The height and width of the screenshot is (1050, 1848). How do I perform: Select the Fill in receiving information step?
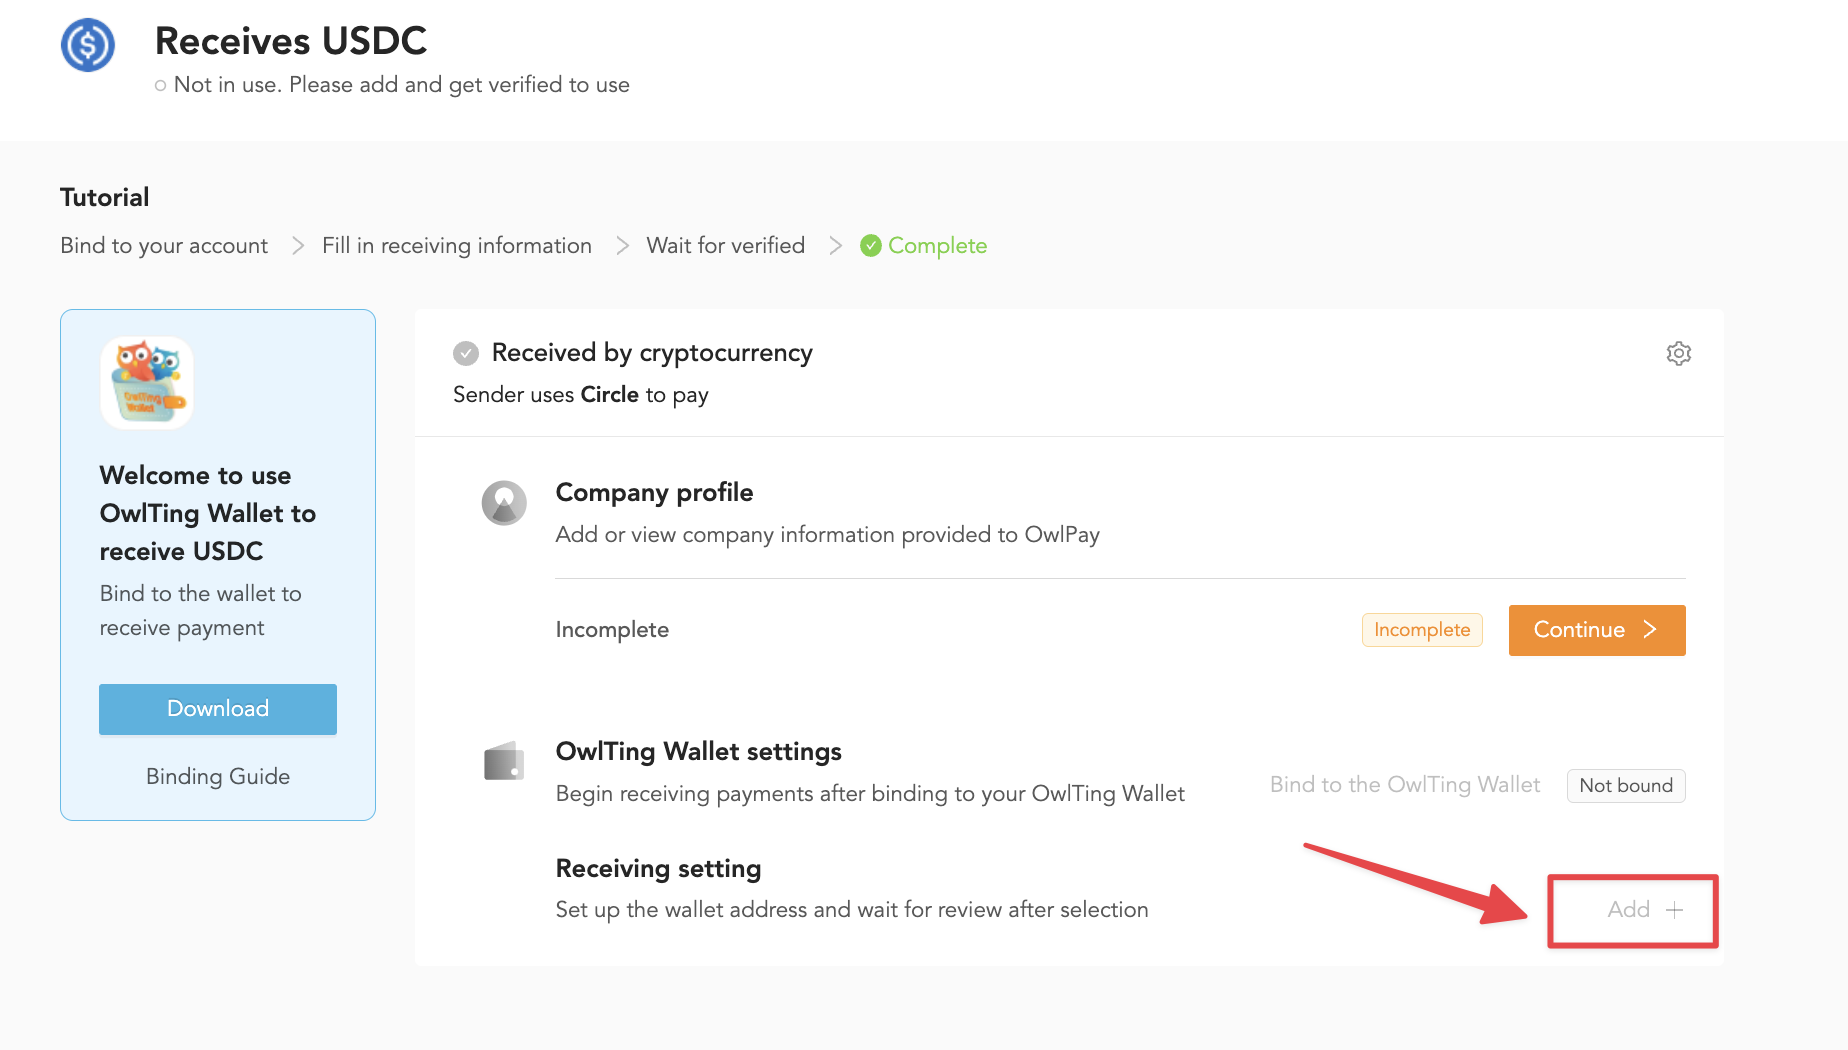pyautogui.click(x=457, y=246)
